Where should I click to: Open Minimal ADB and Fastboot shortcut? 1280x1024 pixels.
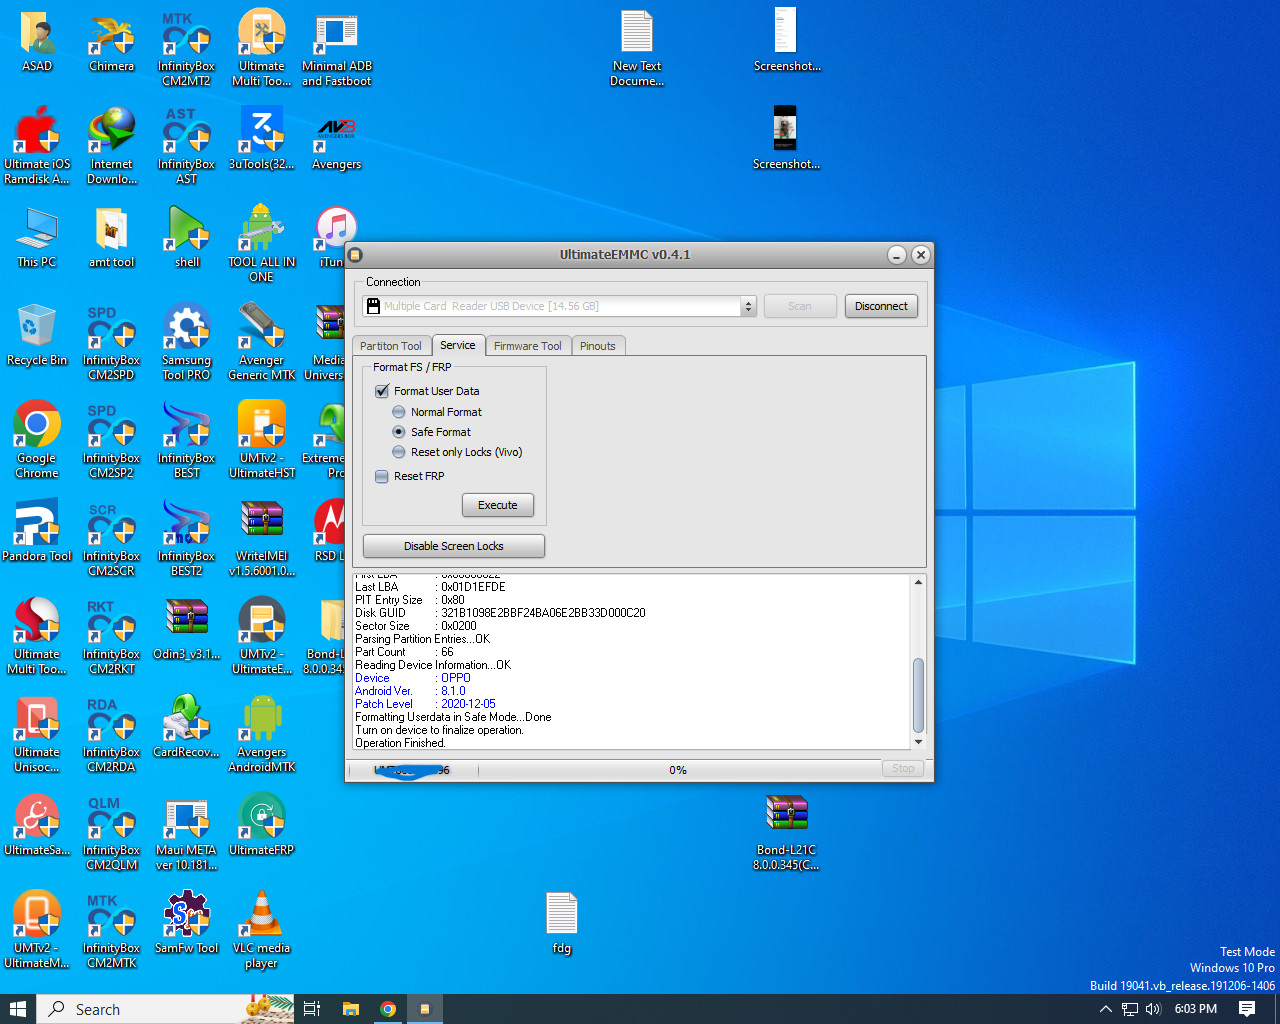[x=337, y=40]
